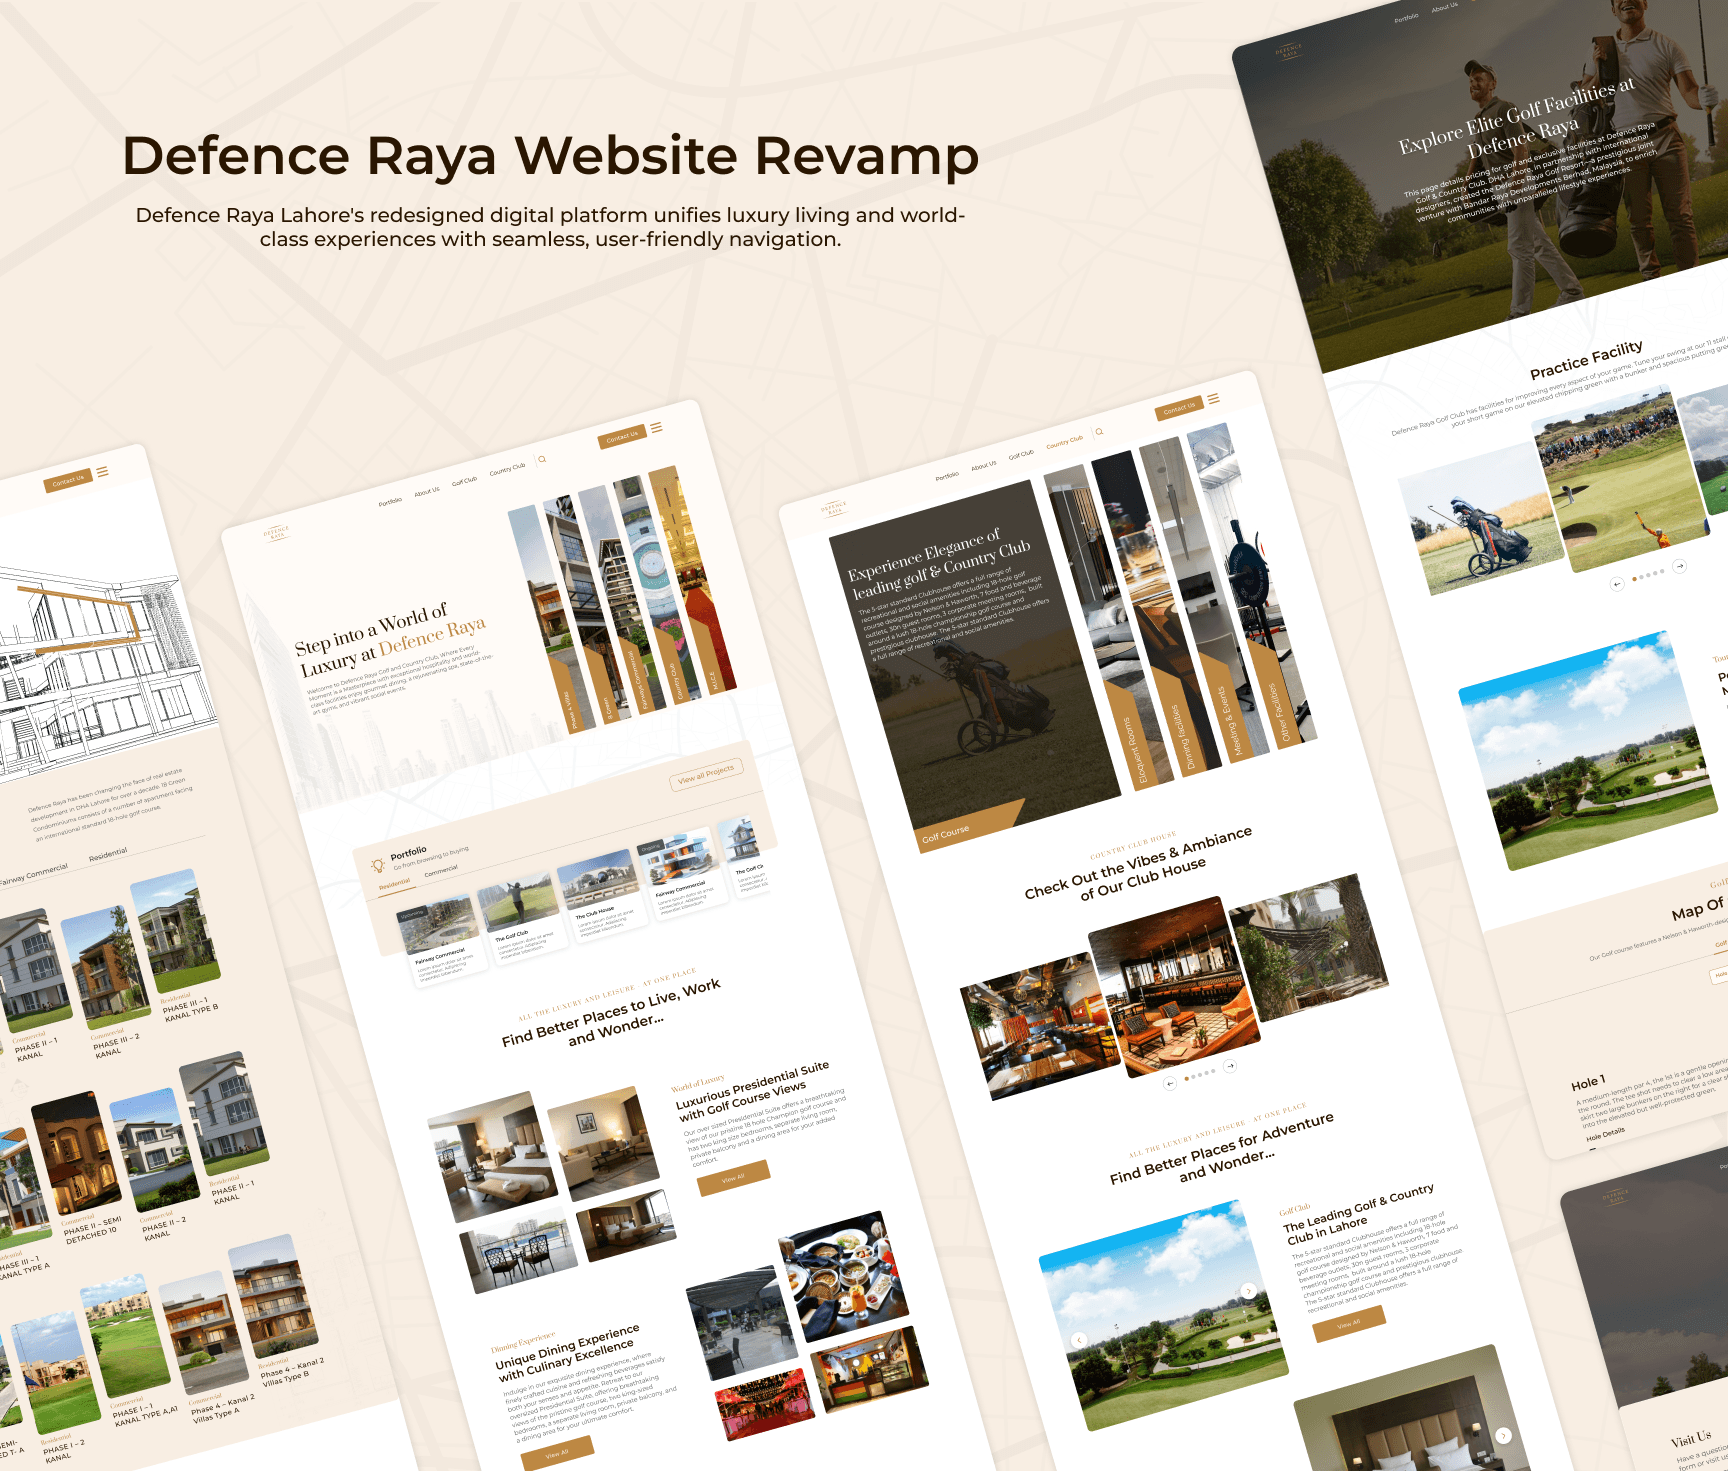The height and width of the screenshot is (1471, 1728).
Task: Click Defence Raya logo on golf page header
Action: point(1289,49)
